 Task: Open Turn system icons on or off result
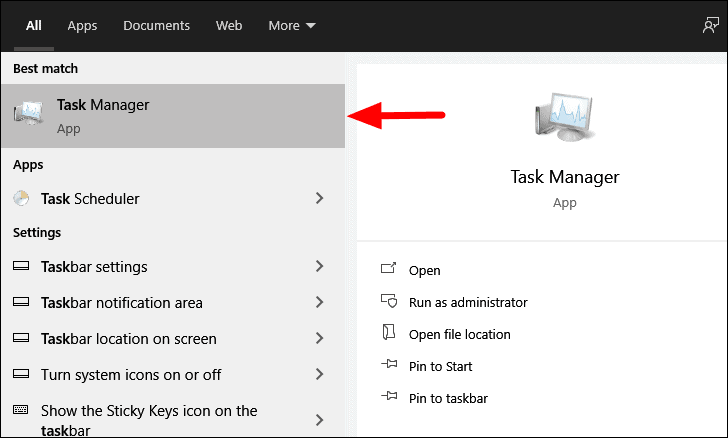[x=173, y=374]
